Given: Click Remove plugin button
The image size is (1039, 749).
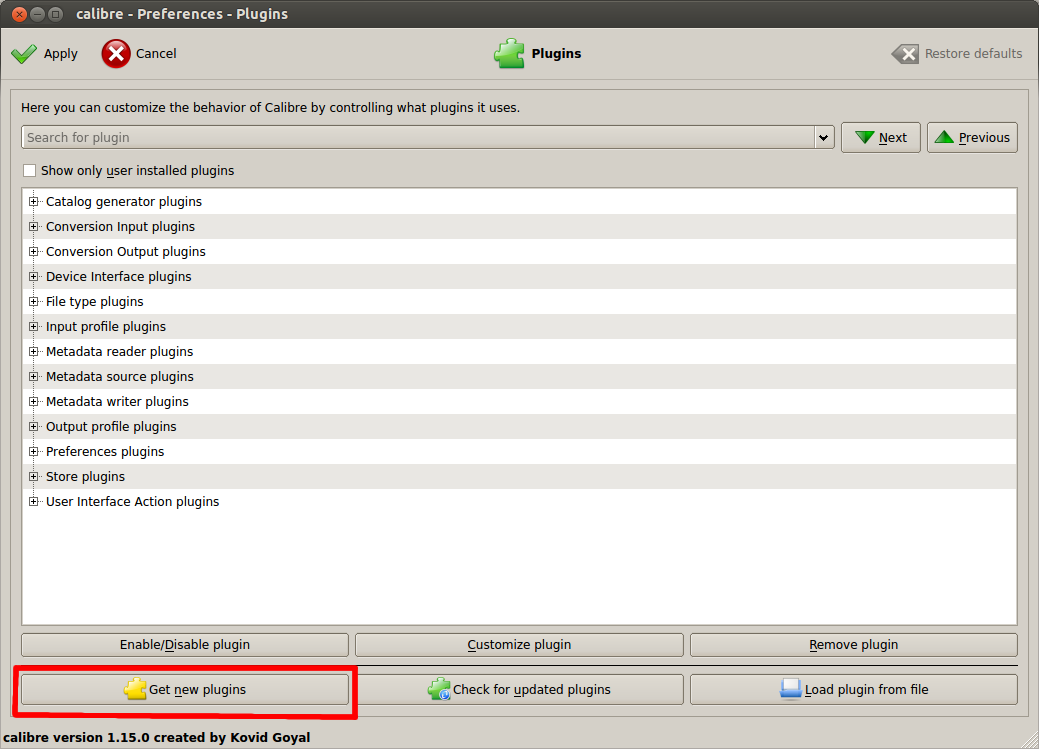Looking at the screenshot, I should pyautogui.click(x=853, y=645).
